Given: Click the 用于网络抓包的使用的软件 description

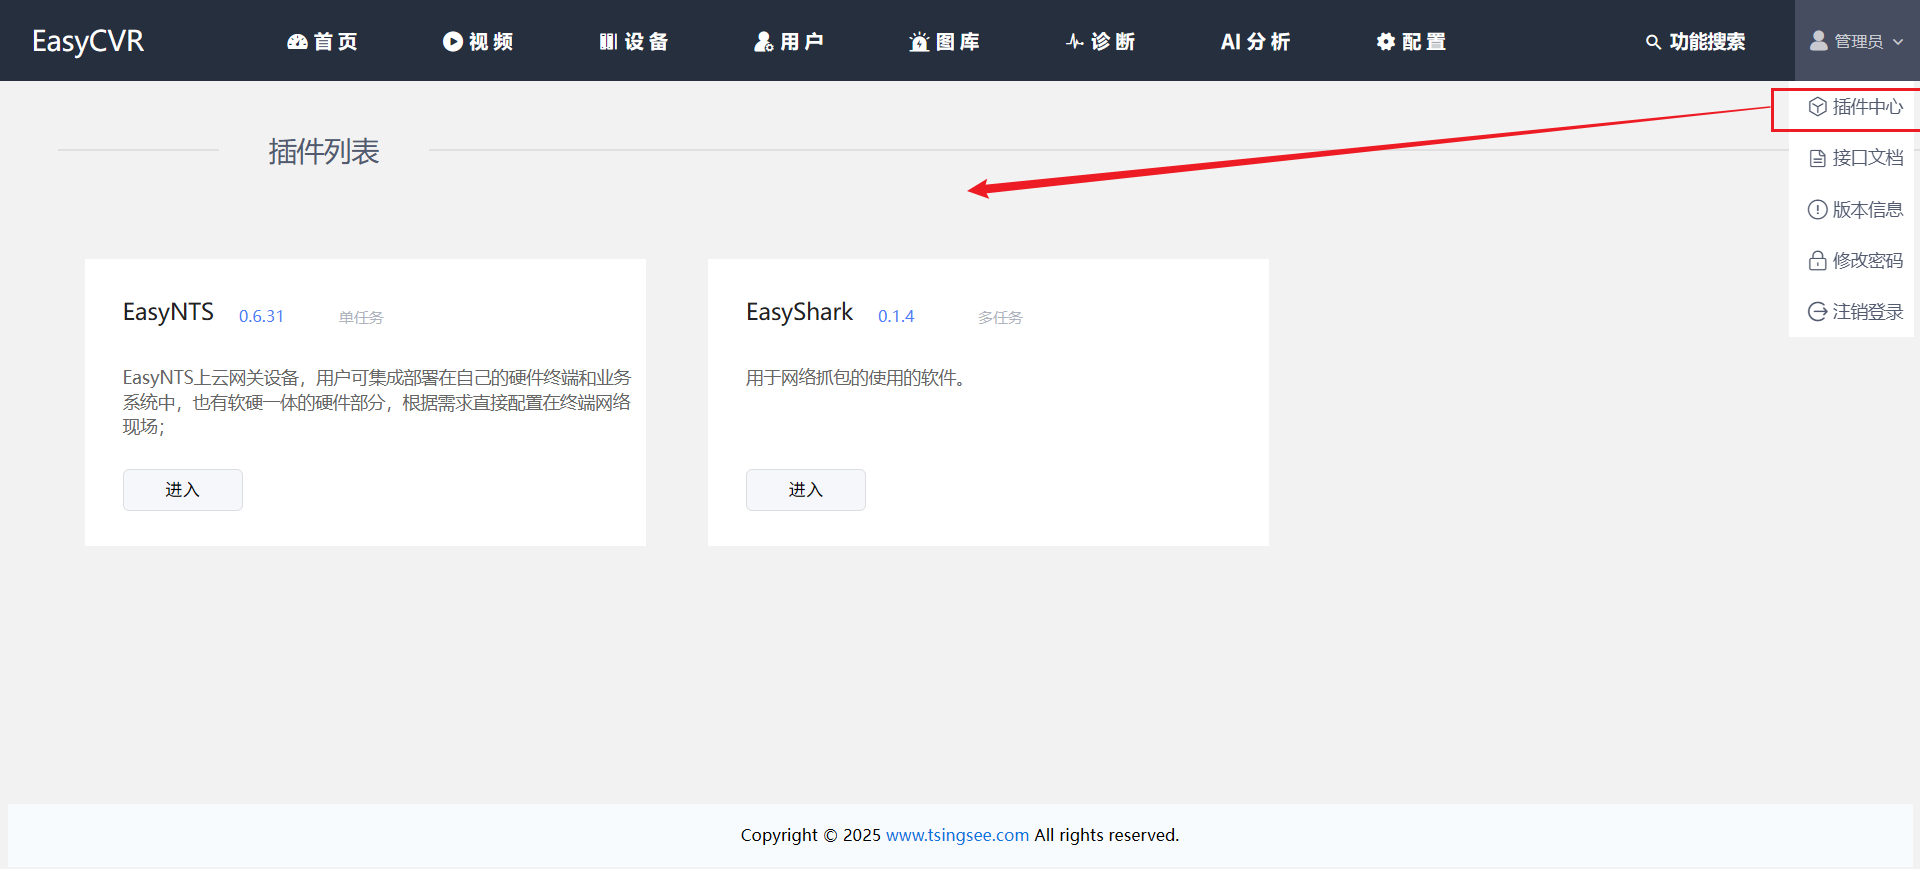Looking at the screenshot, I should (855, 378).
